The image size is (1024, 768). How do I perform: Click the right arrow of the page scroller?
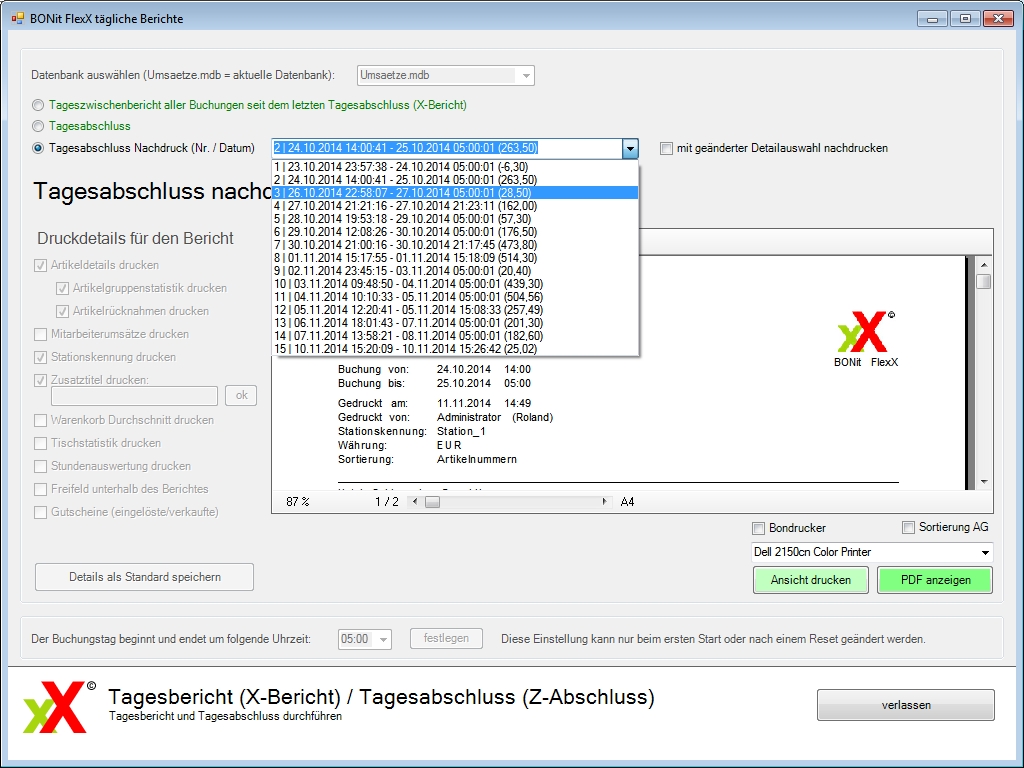point(604,502)
